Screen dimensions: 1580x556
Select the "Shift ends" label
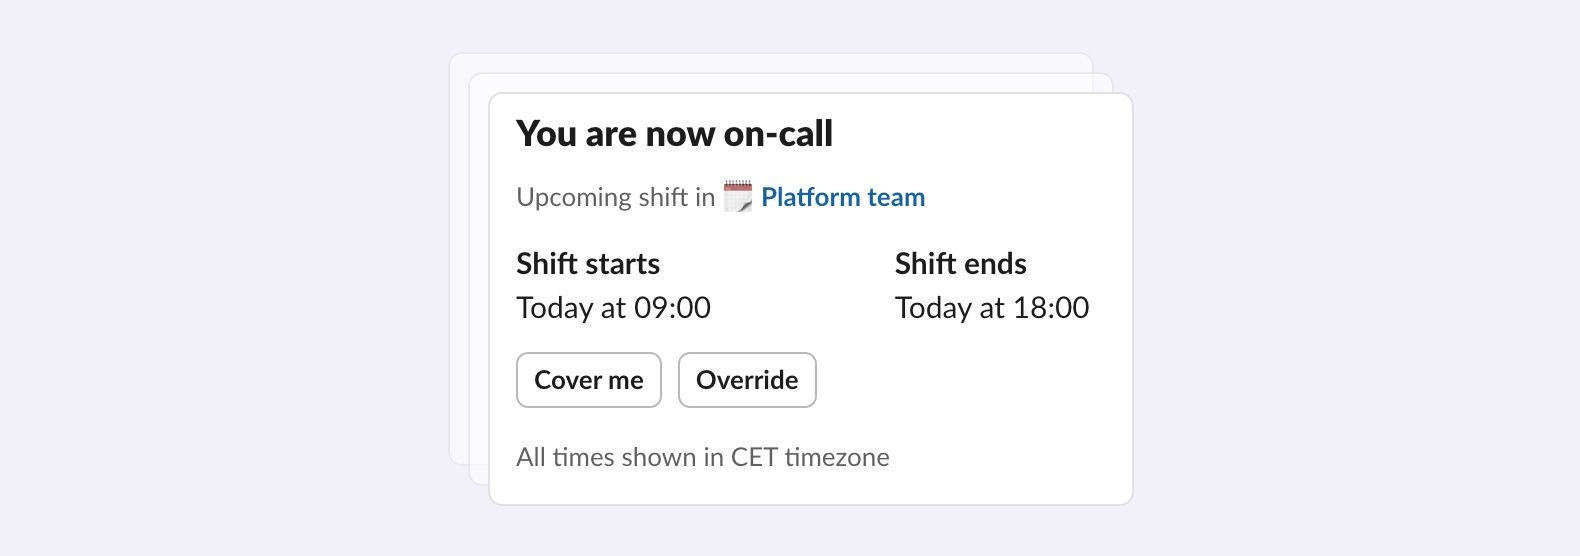tap(960, 264)
